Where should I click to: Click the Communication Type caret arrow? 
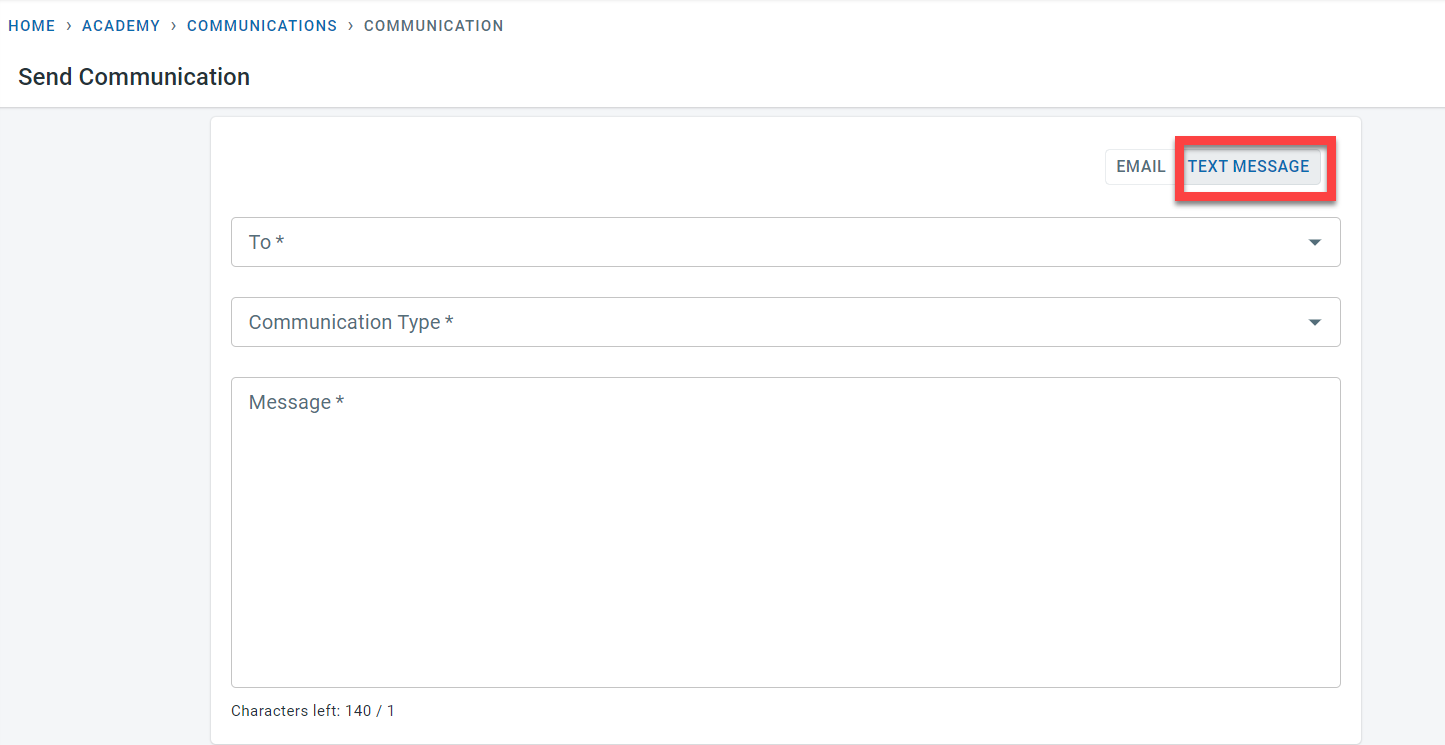[x=1314, y=323]
